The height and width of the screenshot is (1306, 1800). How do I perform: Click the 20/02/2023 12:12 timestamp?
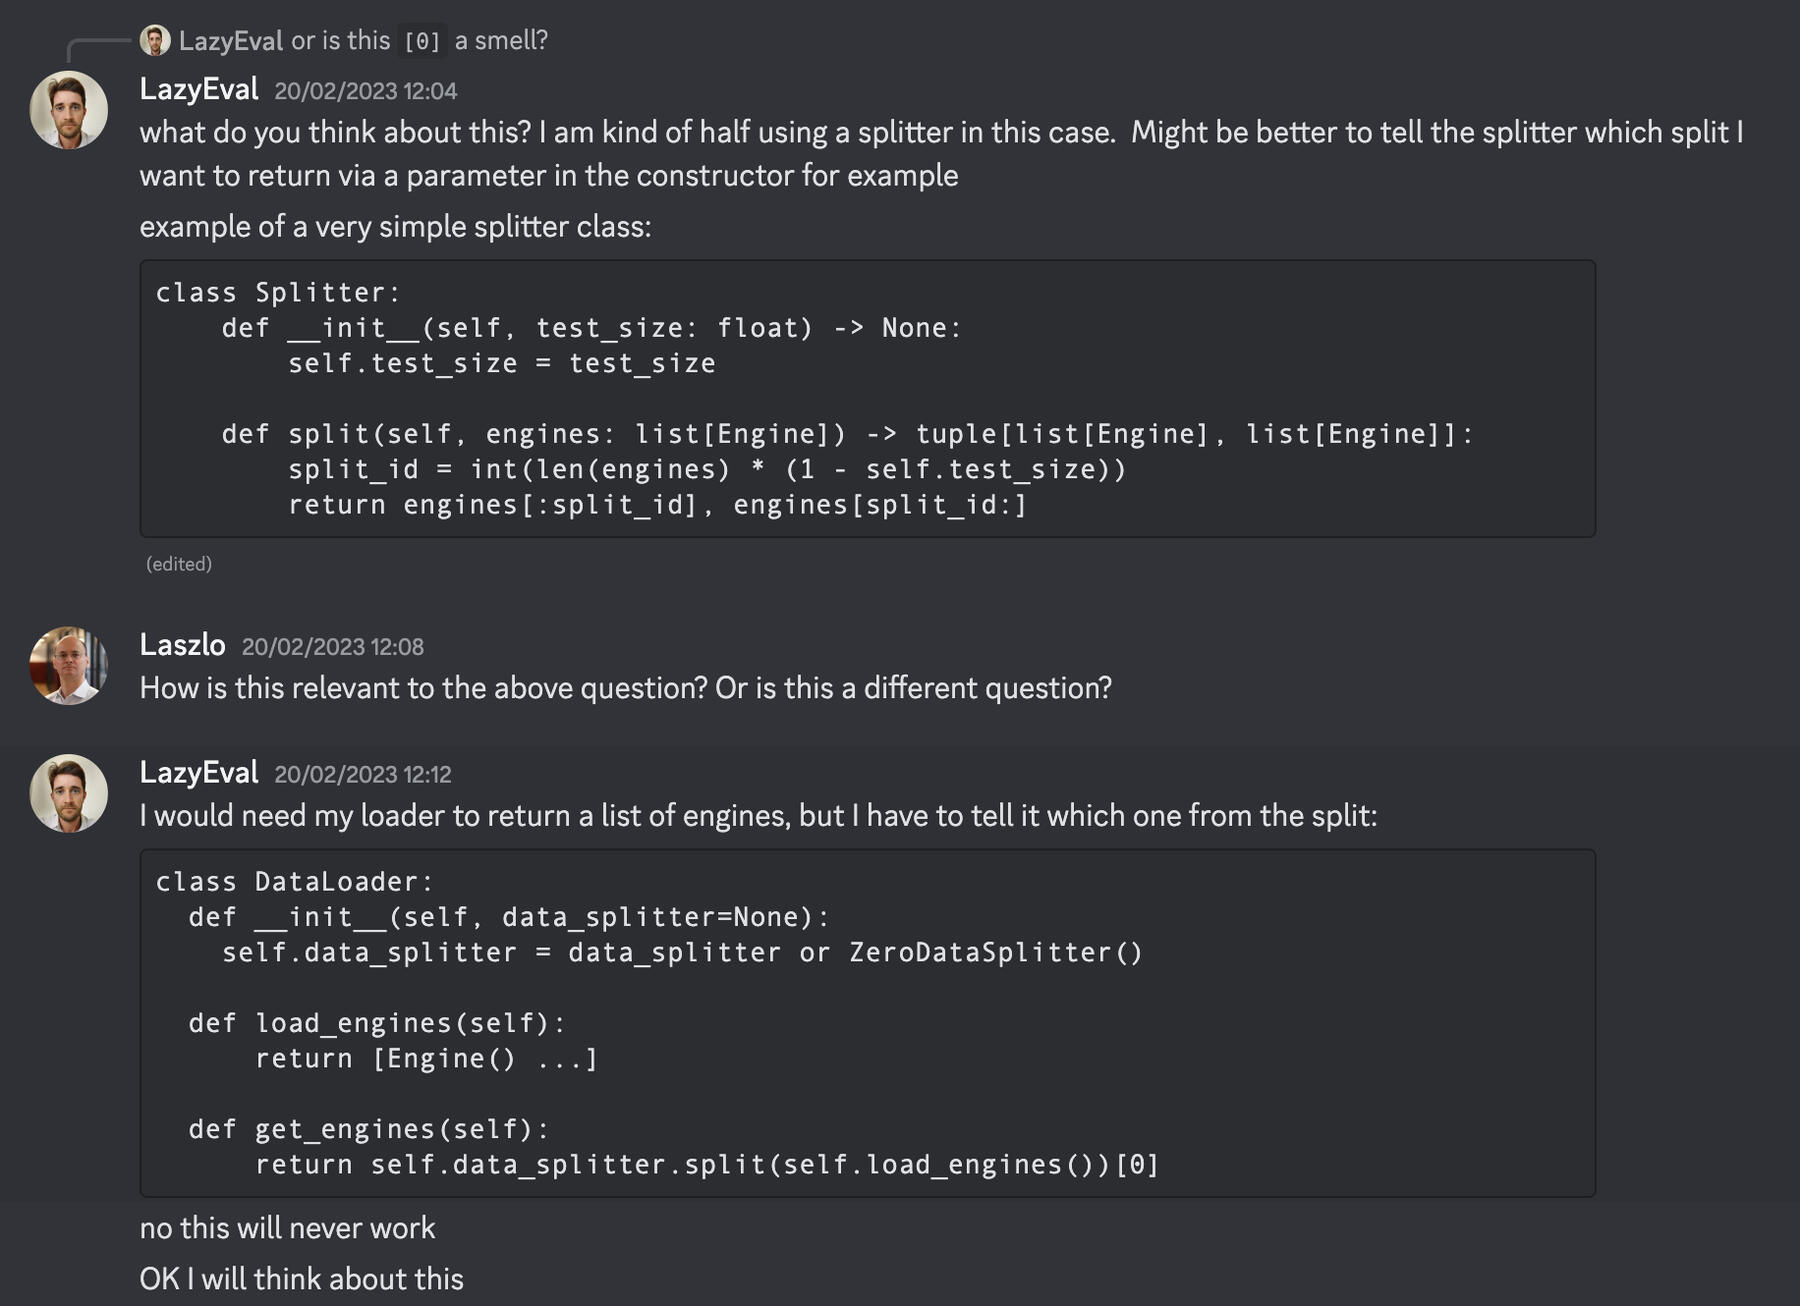(362, 775)
